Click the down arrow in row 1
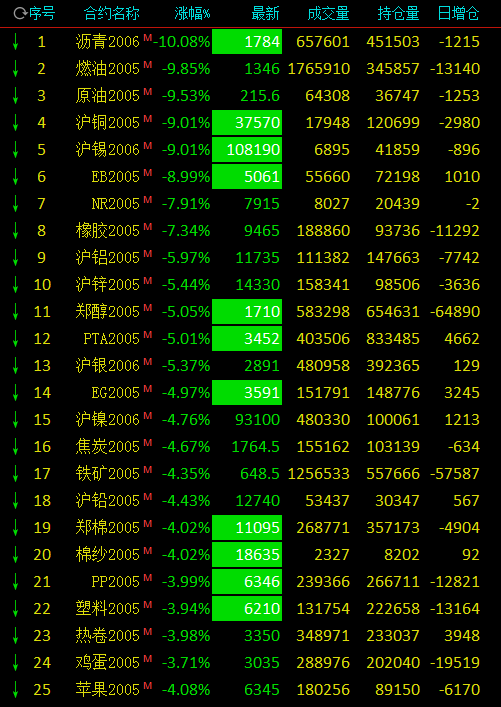Image resolution: width=501 pixels, height=707 pixels. coord(15,41)
